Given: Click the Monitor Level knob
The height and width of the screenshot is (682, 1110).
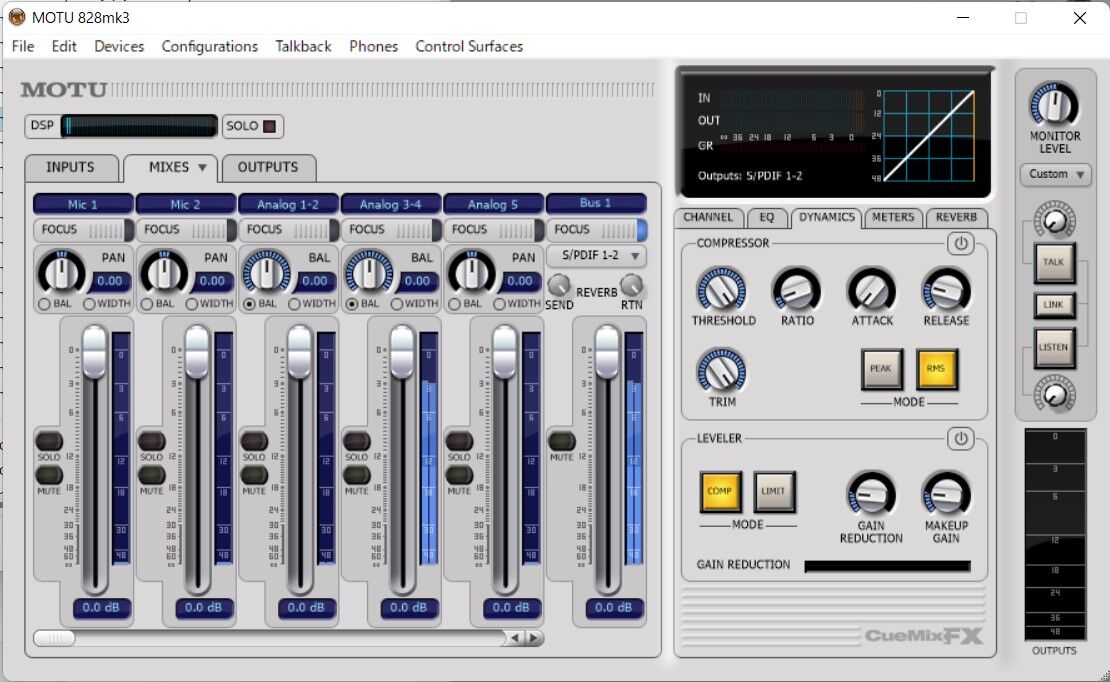Looking at the screenshot, I should pos(1055,103).
